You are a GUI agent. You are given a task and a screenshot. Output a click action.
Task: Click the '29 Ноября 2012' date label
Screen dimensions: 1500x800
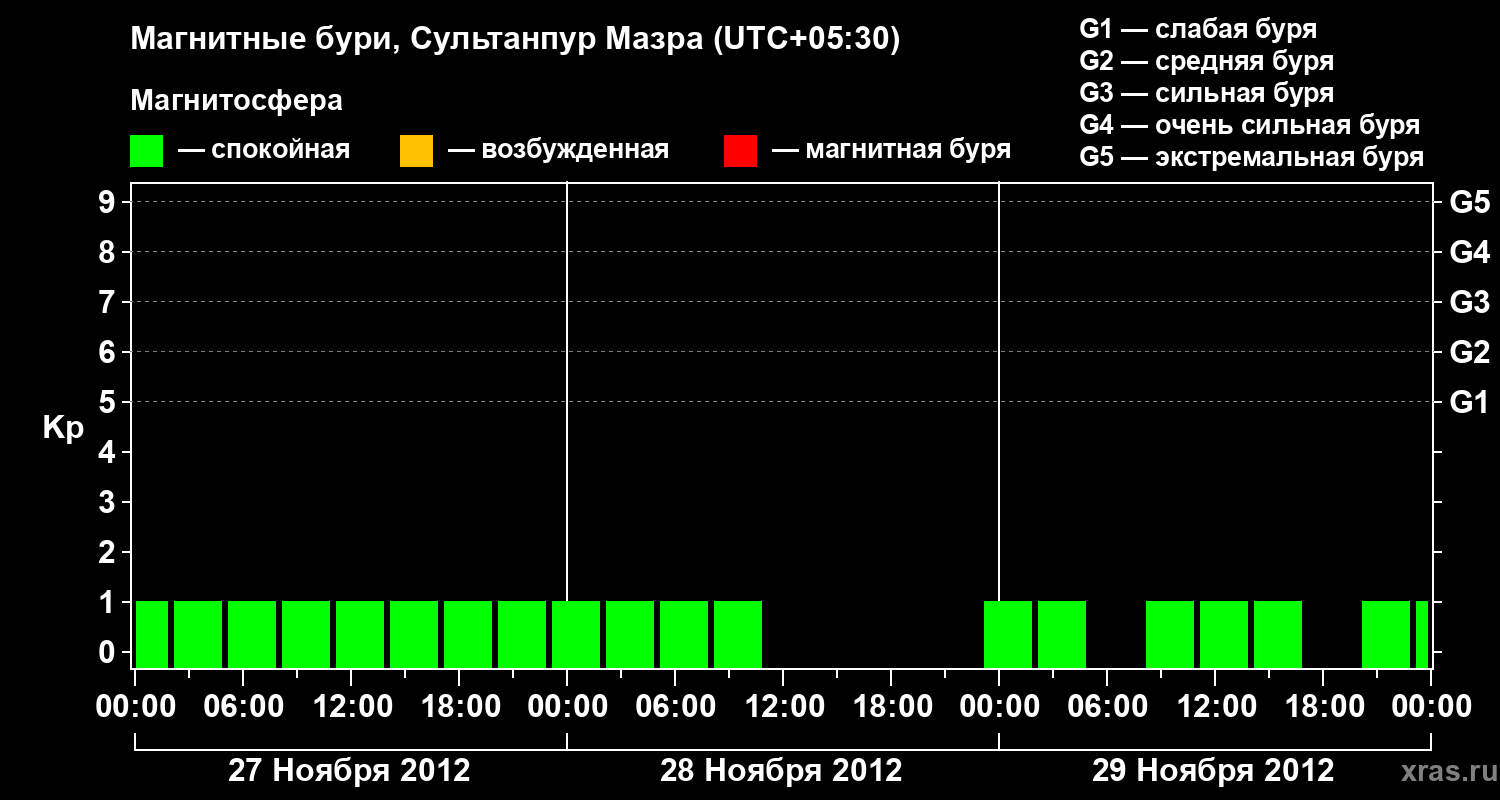point(1213,770)
